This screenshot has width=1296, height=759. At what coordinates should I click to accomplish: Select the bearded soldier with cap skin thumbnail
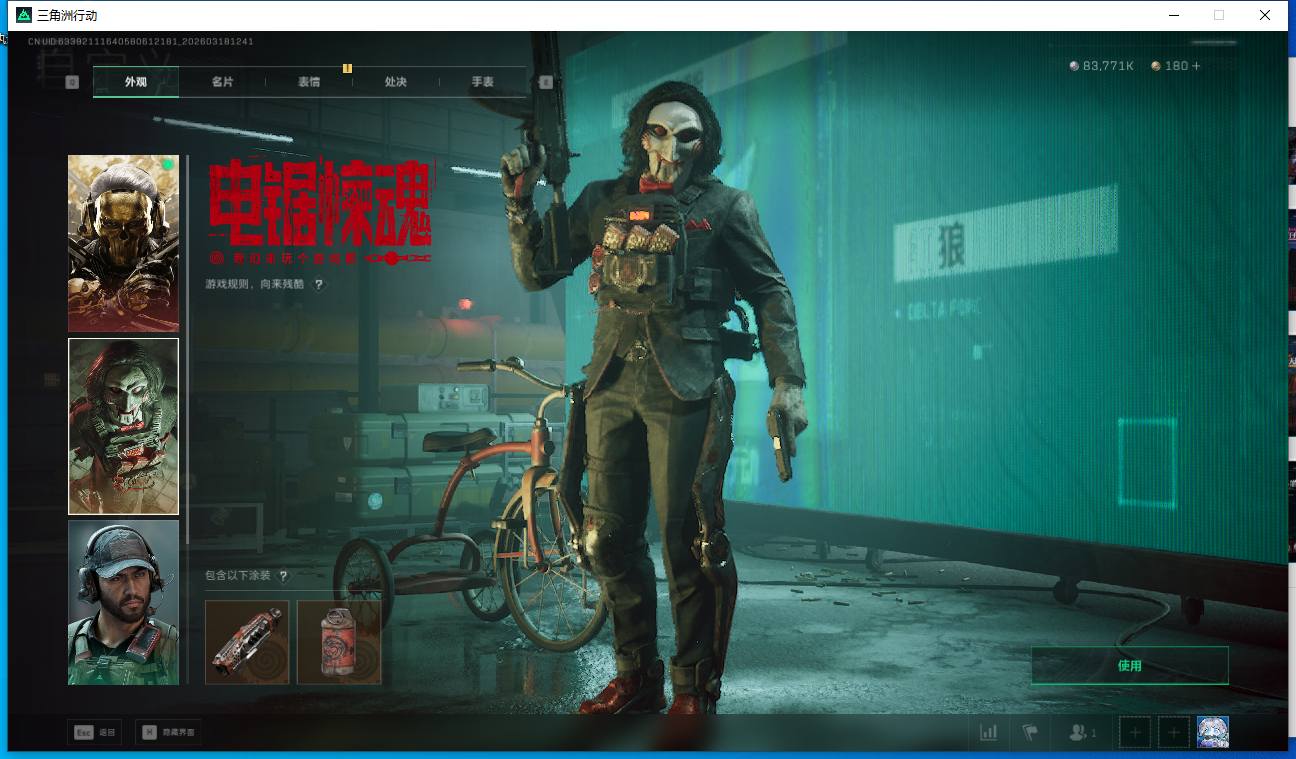coord(123,602)
